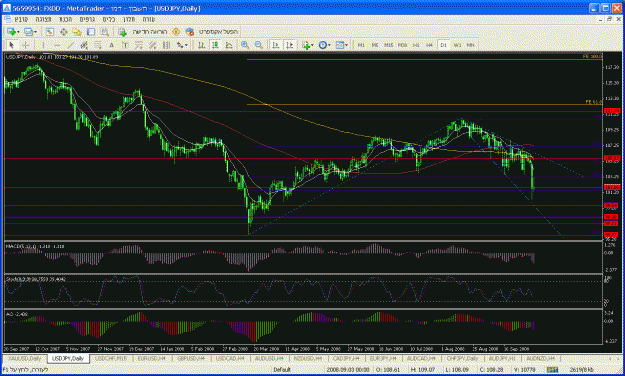
Task: Toggle the Expert Advisors button
Action: coord(212,32)
